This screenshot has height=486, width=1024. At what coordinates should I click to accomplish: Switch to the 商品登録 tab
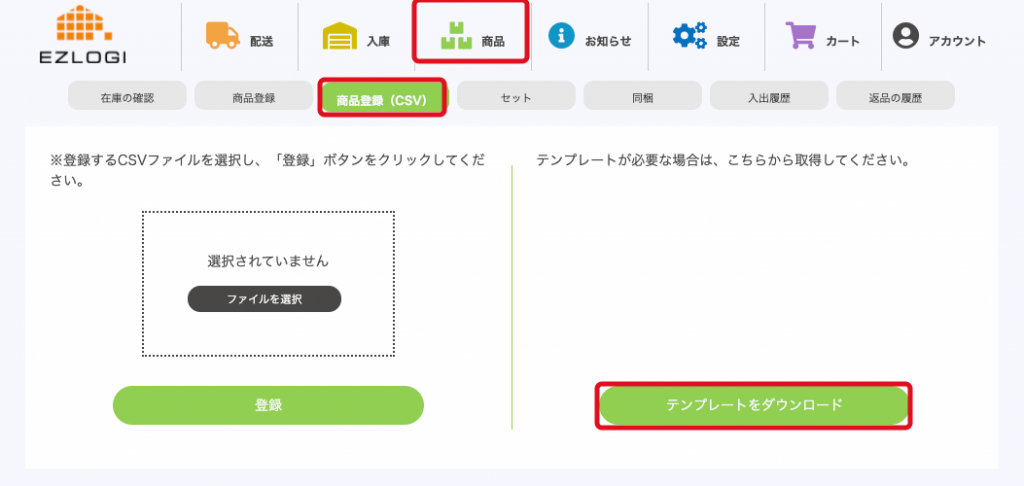(254, 98)
